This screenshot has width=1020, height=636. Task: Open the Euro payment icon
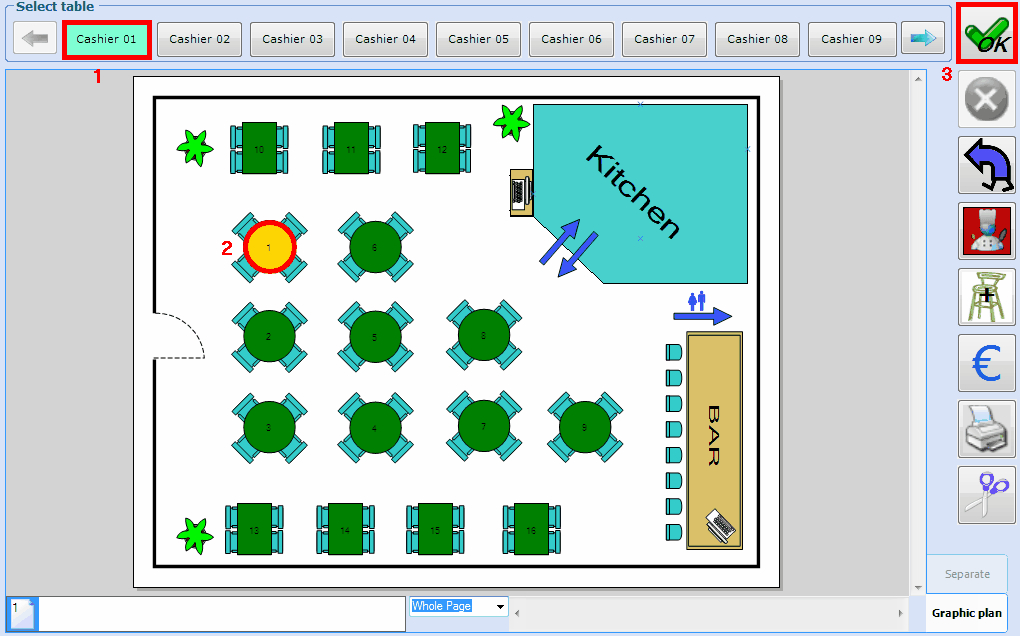(x=986, y=363)
